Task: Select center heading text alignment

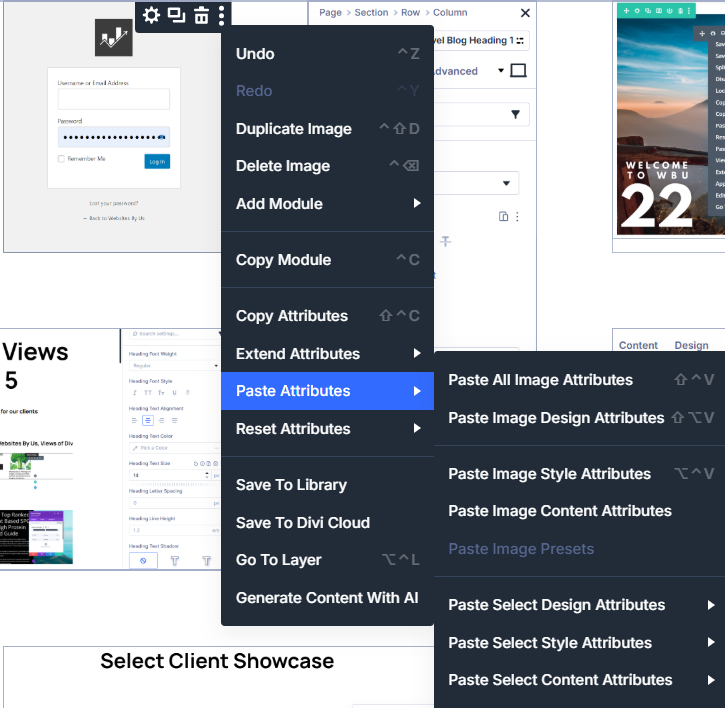Action: click(x=147, y=420)
